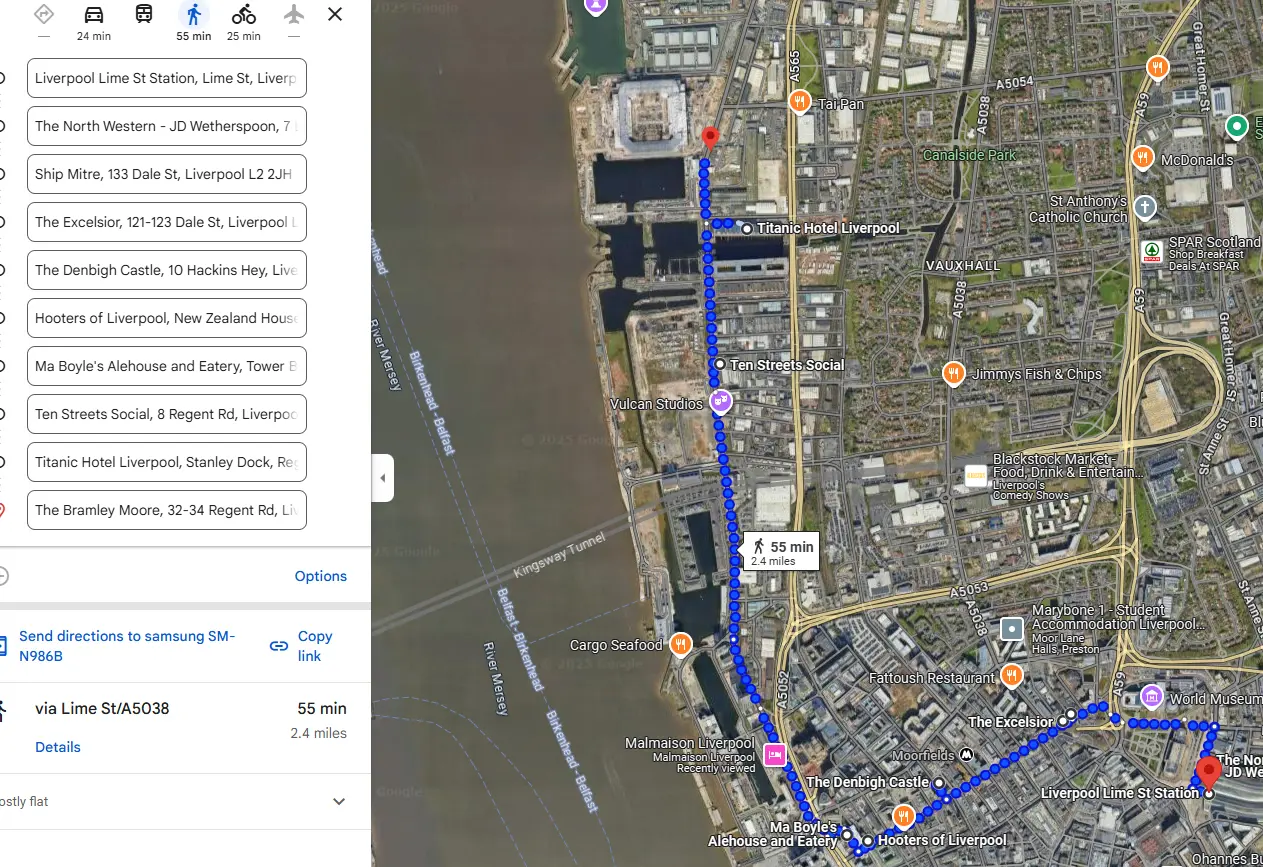Screen dimensions: 1263x867
Task: Select the flights travel mode icon
Action: pos(294,15)
